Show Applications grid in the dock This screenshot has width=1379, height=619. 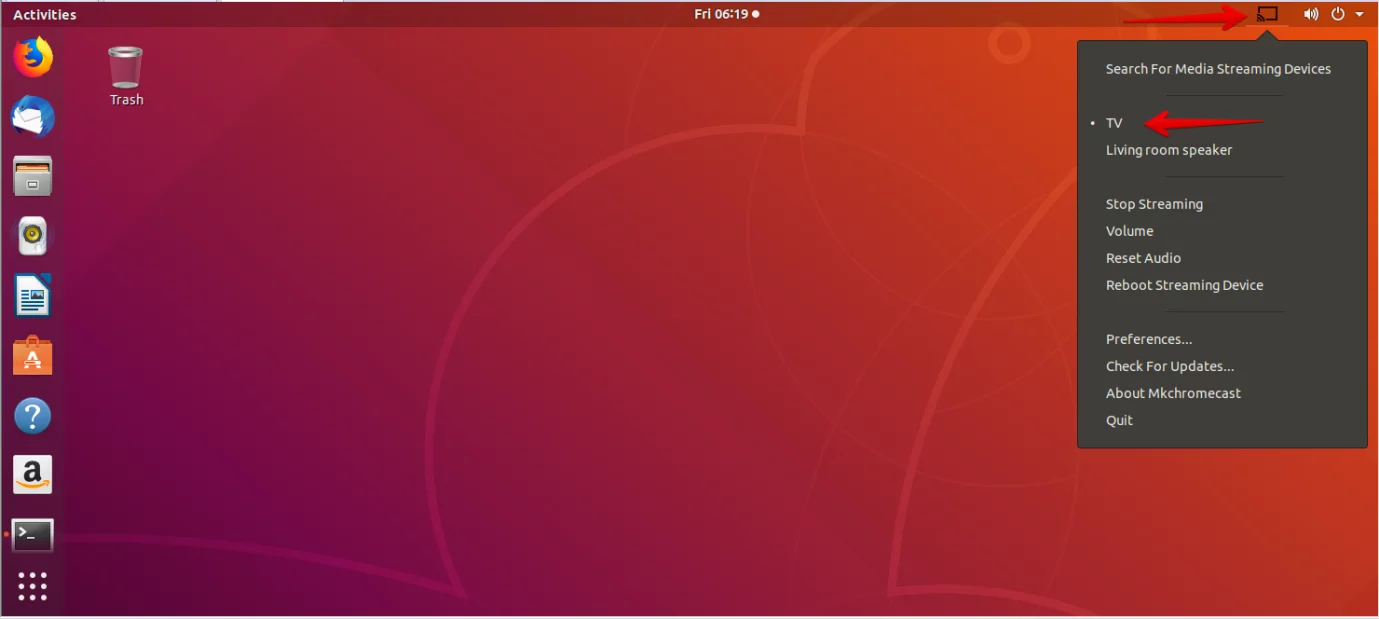(x=32, y=587)
